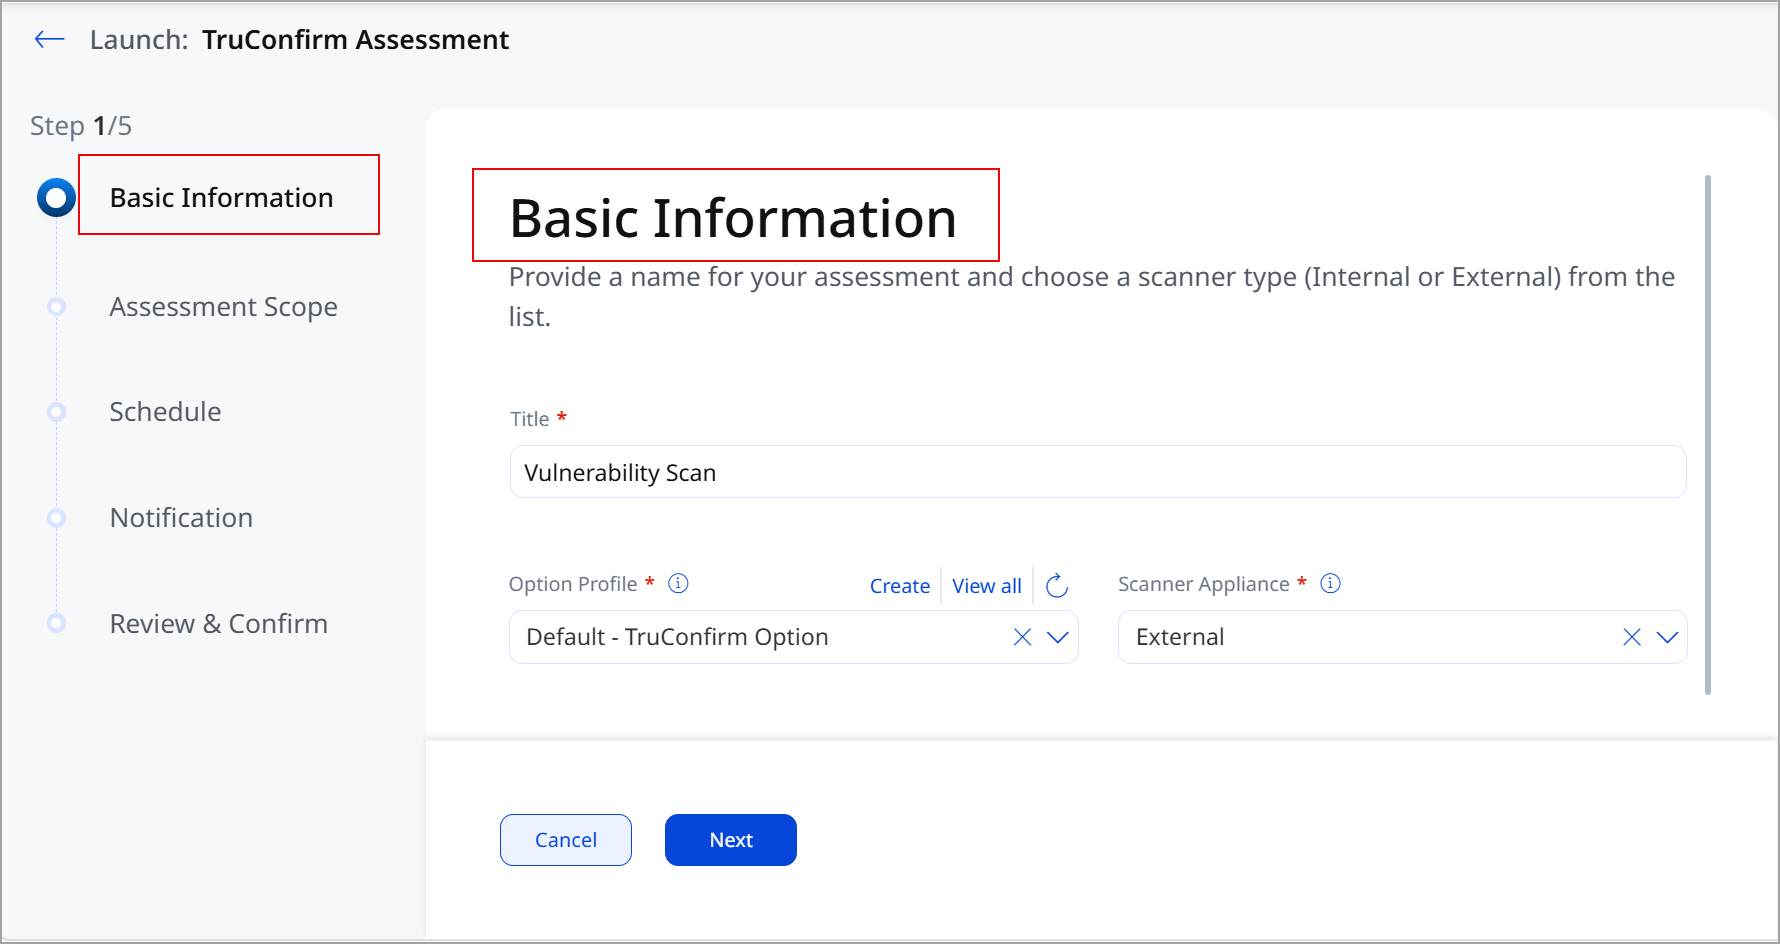Click the View all option profiles link
1780x944 pixels.
click(987, 586)
